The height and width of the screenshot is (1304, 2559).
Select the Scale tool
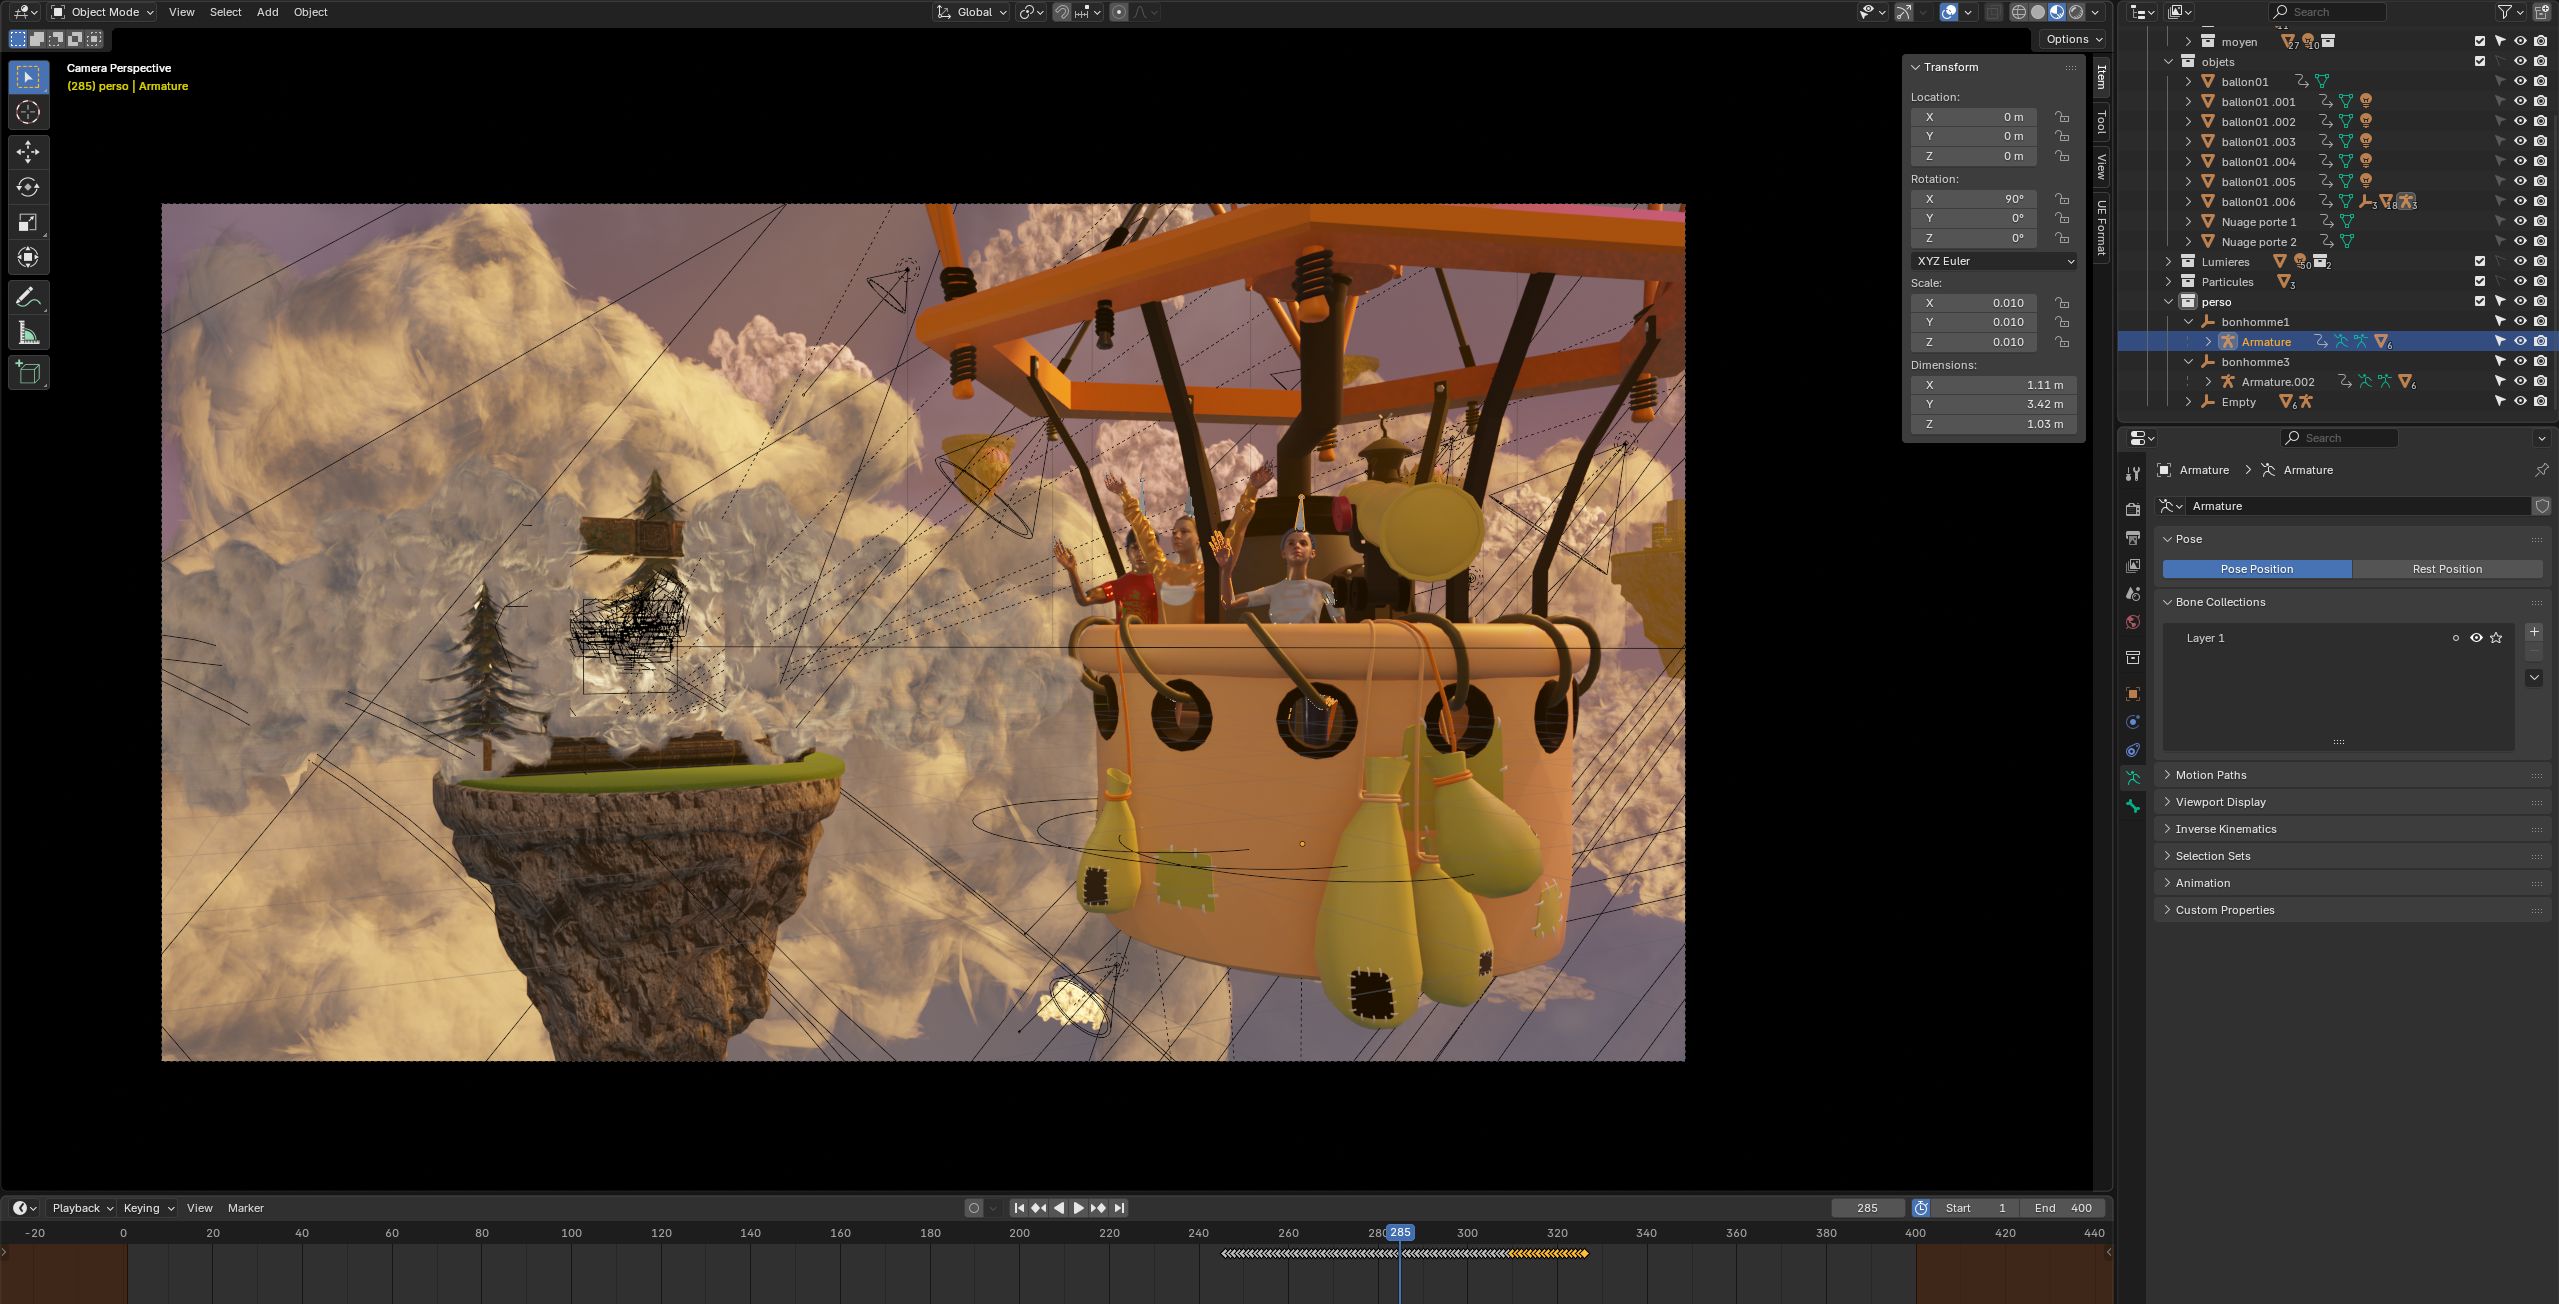click(28, 222)
